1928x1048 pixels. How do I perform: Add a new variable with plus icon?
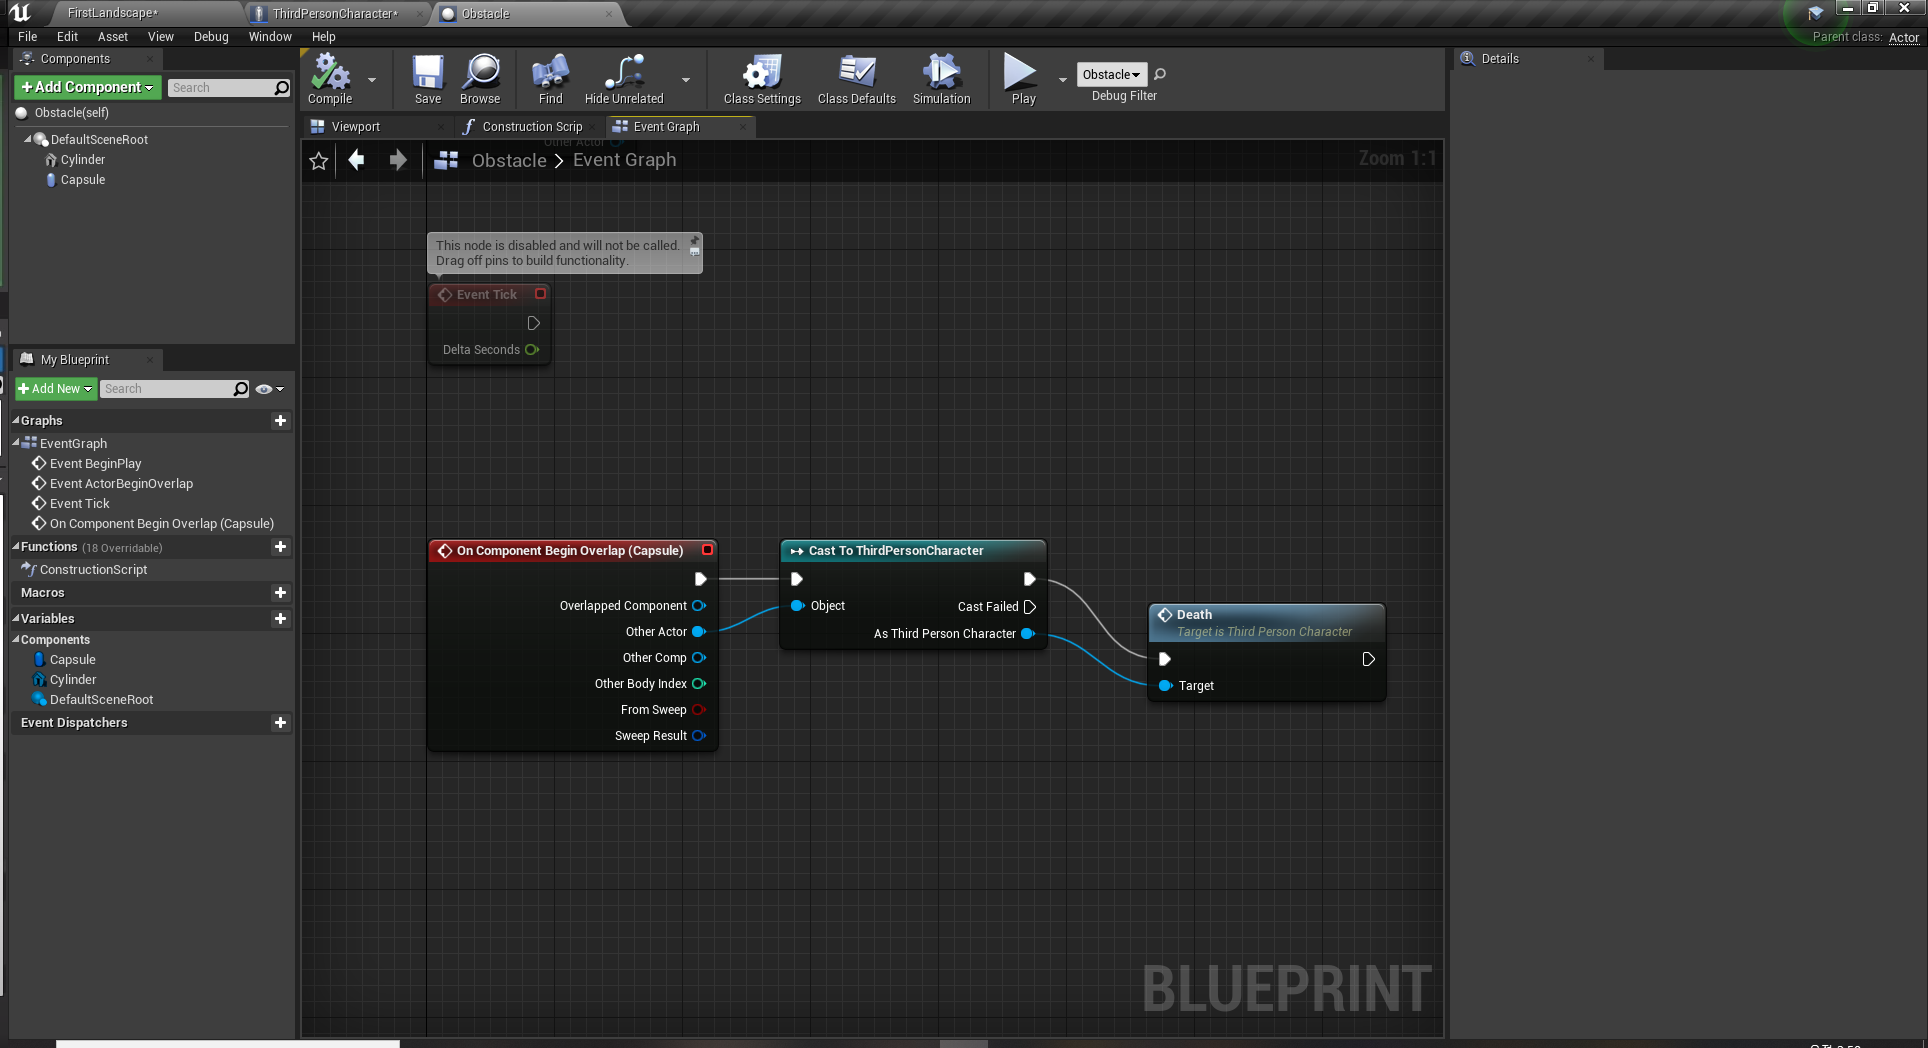[280, 619]
